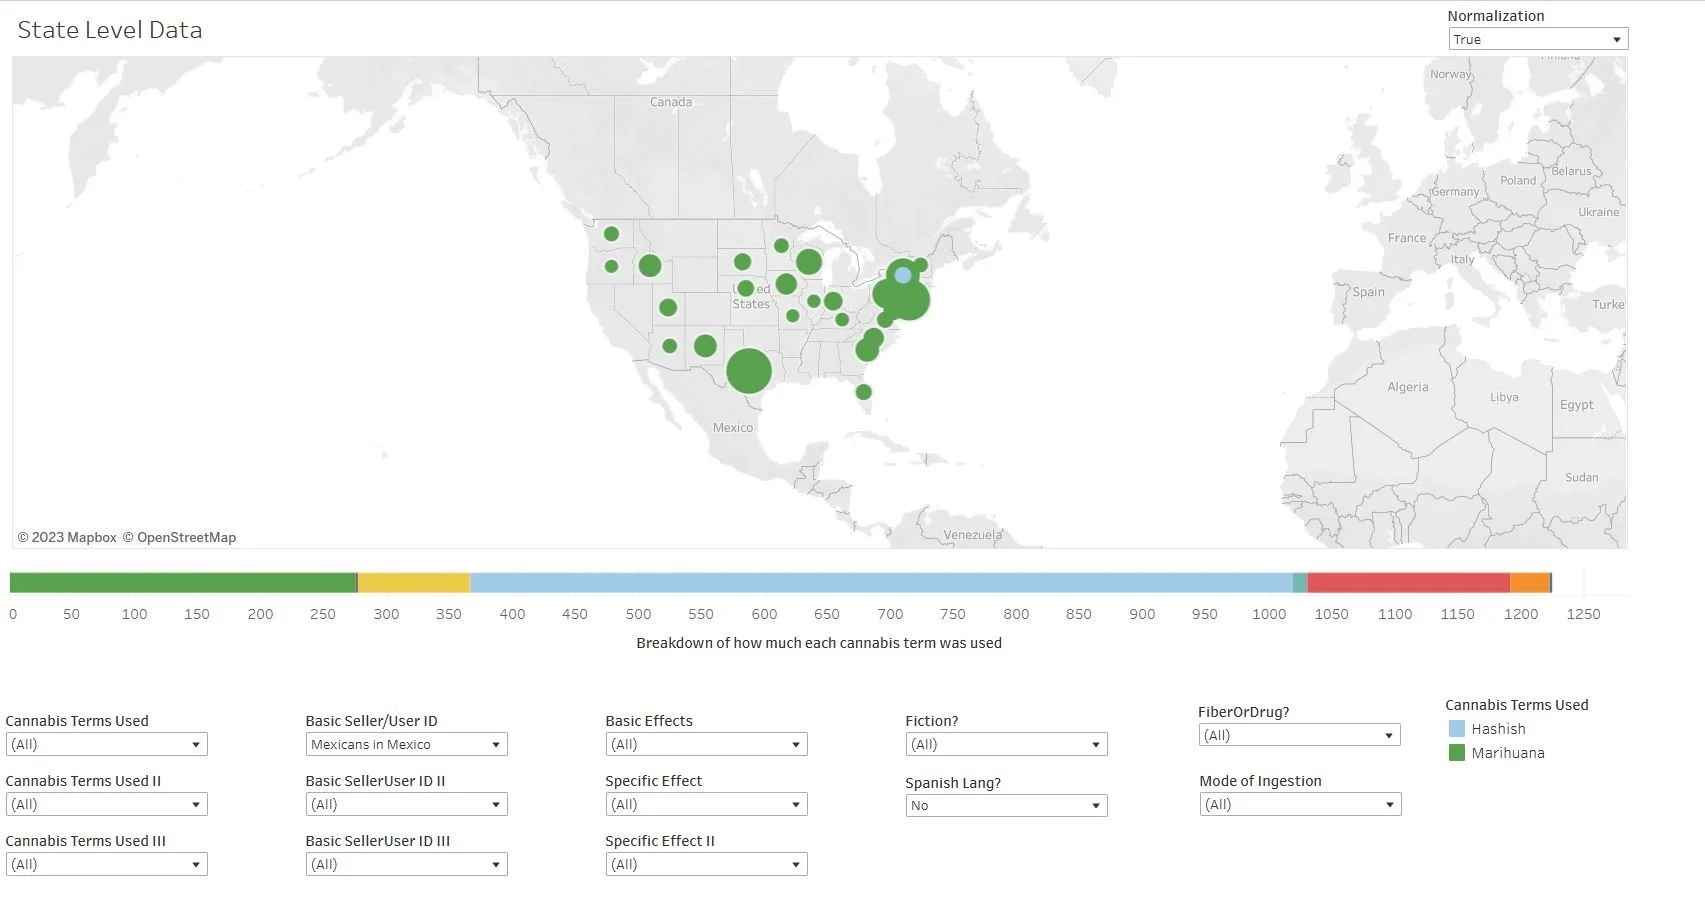Click the 500 axis tick label
This screenshot has height=899, width=1705.
tap(638, 614)
